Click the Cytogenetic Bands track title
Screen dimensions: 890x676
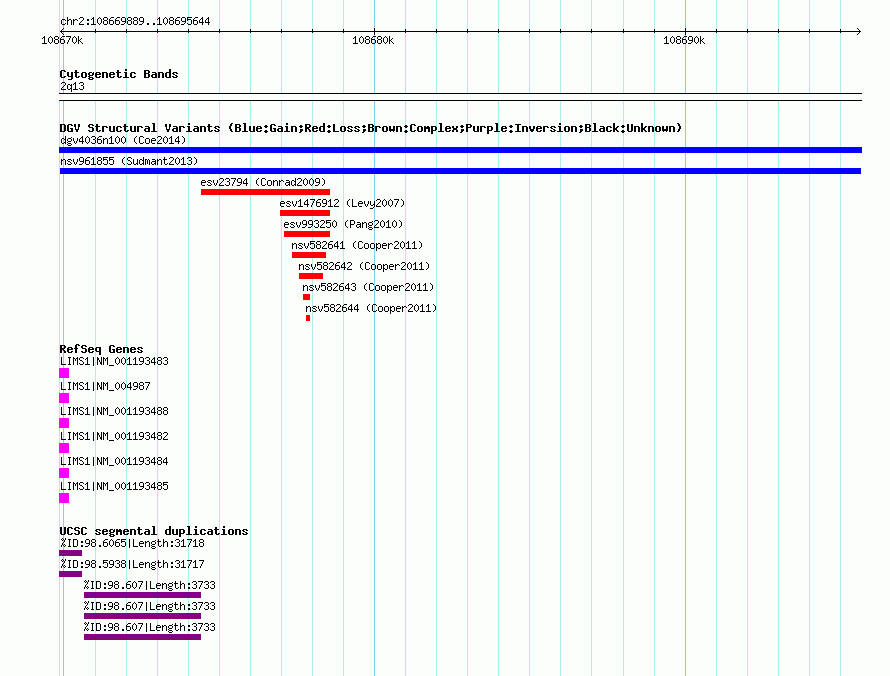[119, 74]
